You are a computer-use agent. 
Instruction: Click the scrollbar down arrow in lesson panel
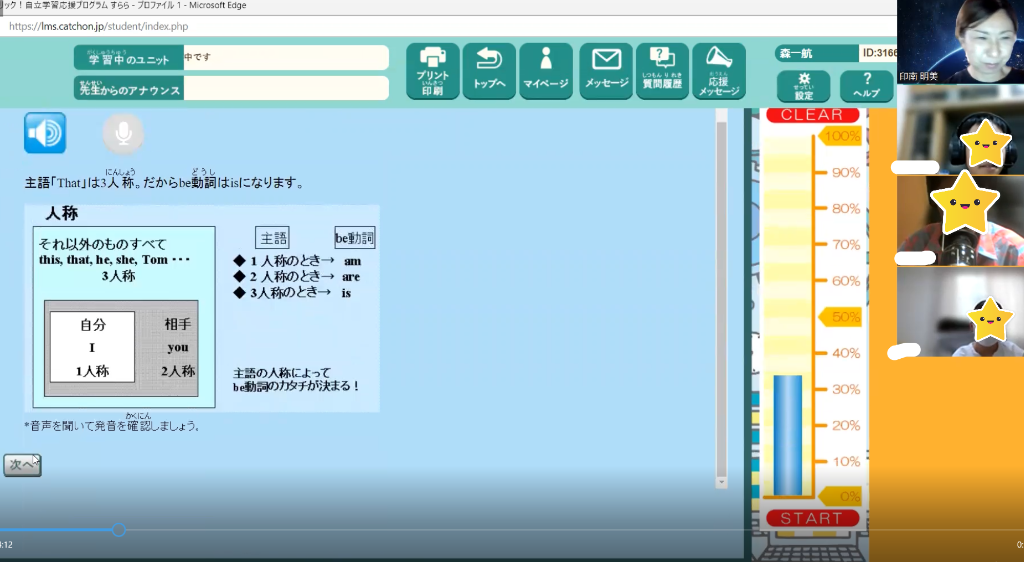click(x=721, y=482)
